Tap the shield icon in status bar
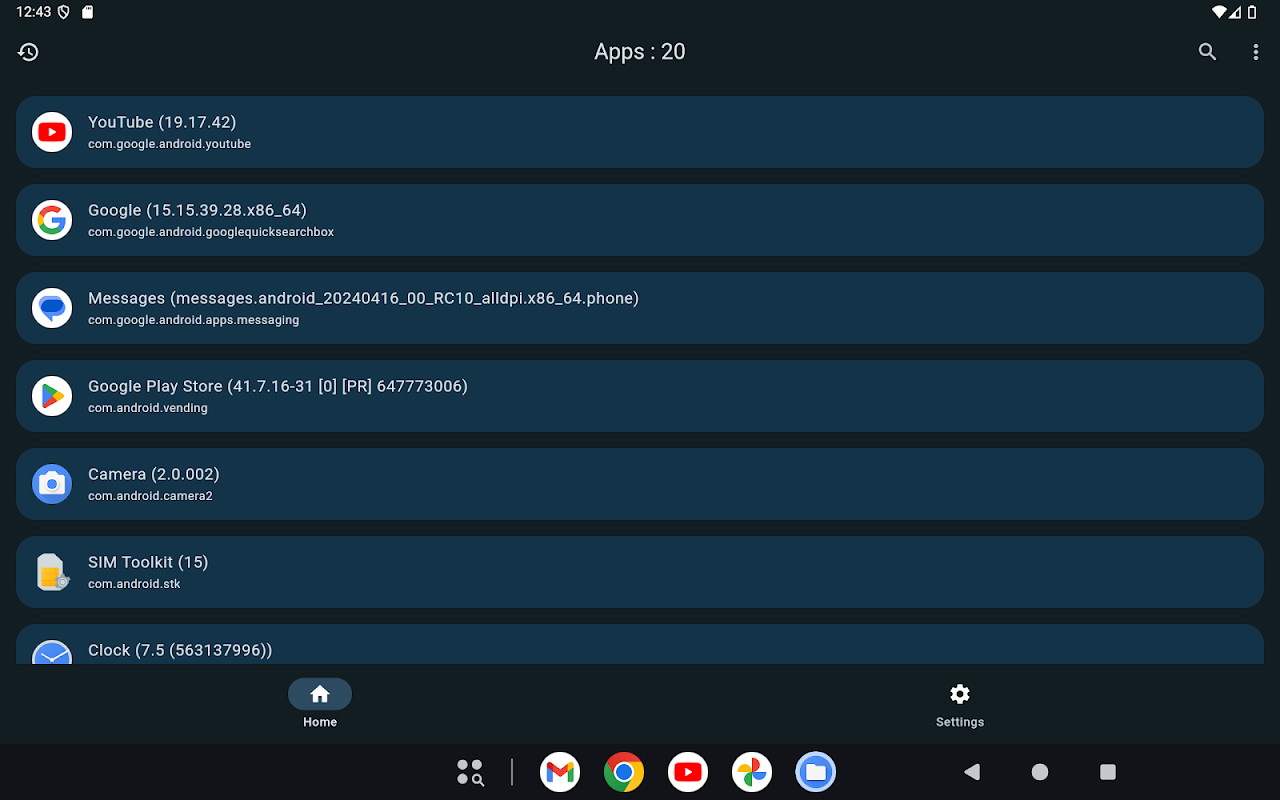 point(64,12)
